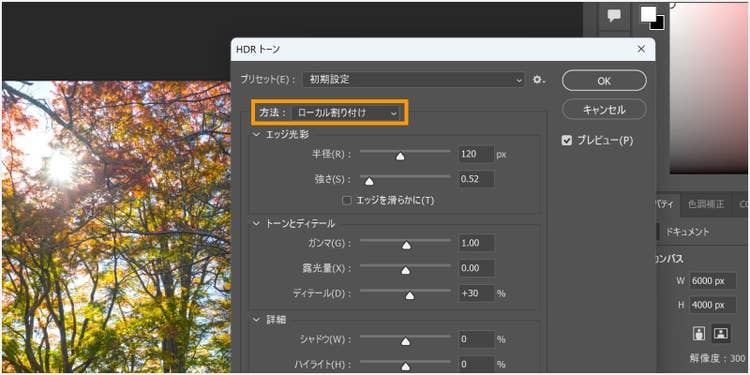Click the 半径(R) value field showing 120

coord(476,154)
